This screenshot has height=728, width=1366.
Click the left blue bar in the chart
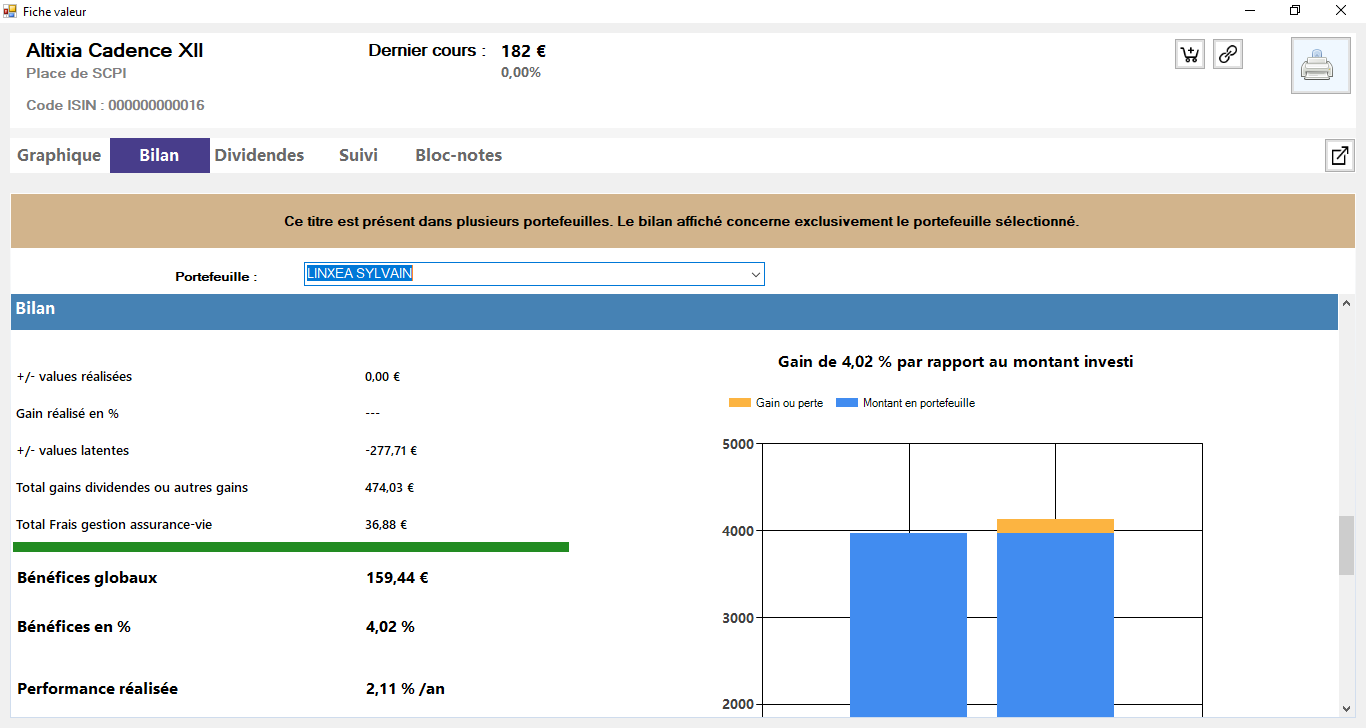pos(908,620)
